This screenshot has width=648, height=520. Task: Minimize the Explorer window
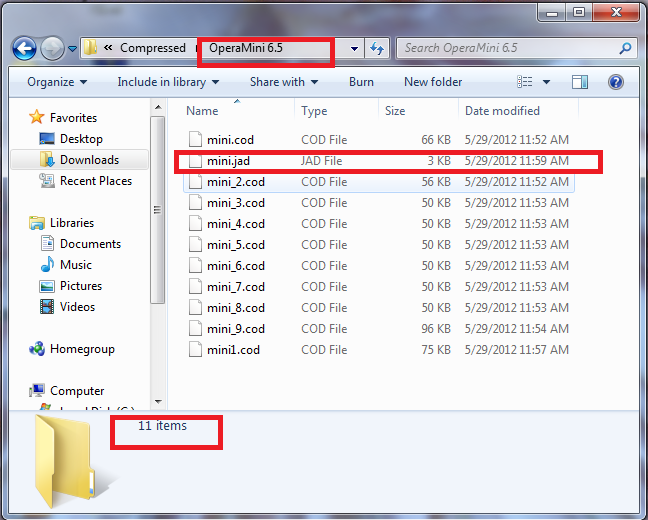(552, 12)
